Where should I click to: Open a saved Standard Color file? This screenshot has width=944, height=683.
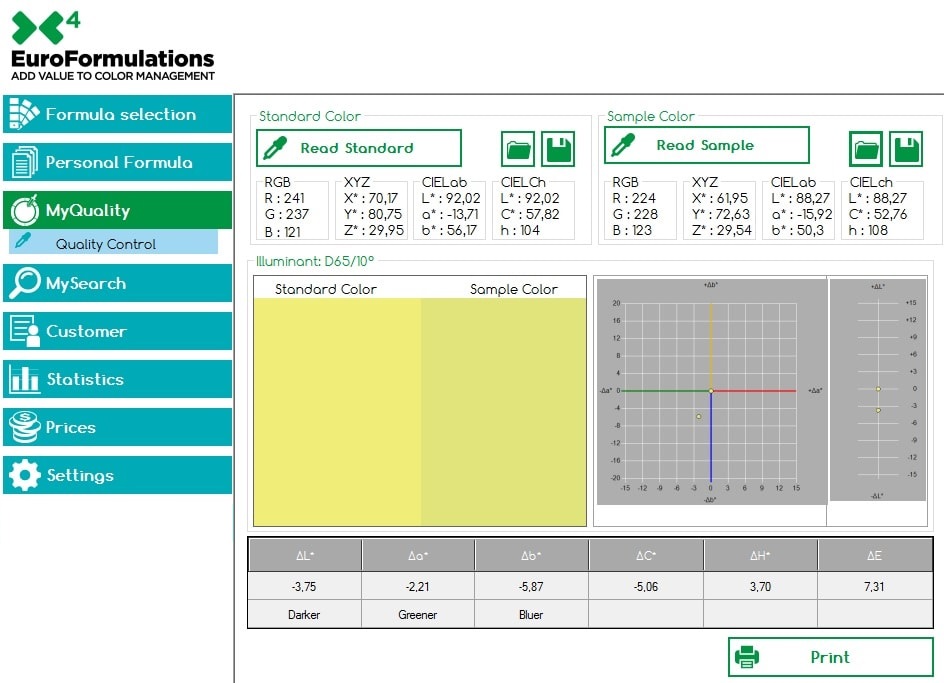coord(518,149)
